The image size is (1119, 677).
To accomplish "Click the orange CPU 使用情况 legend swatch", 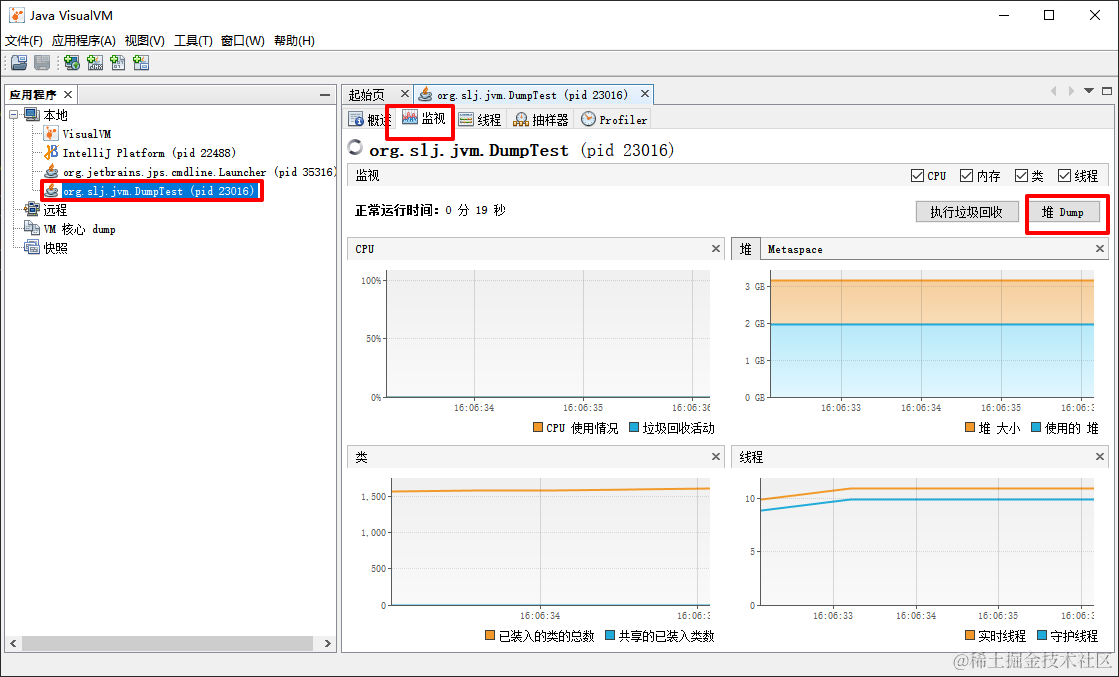I will pos(538,427).
